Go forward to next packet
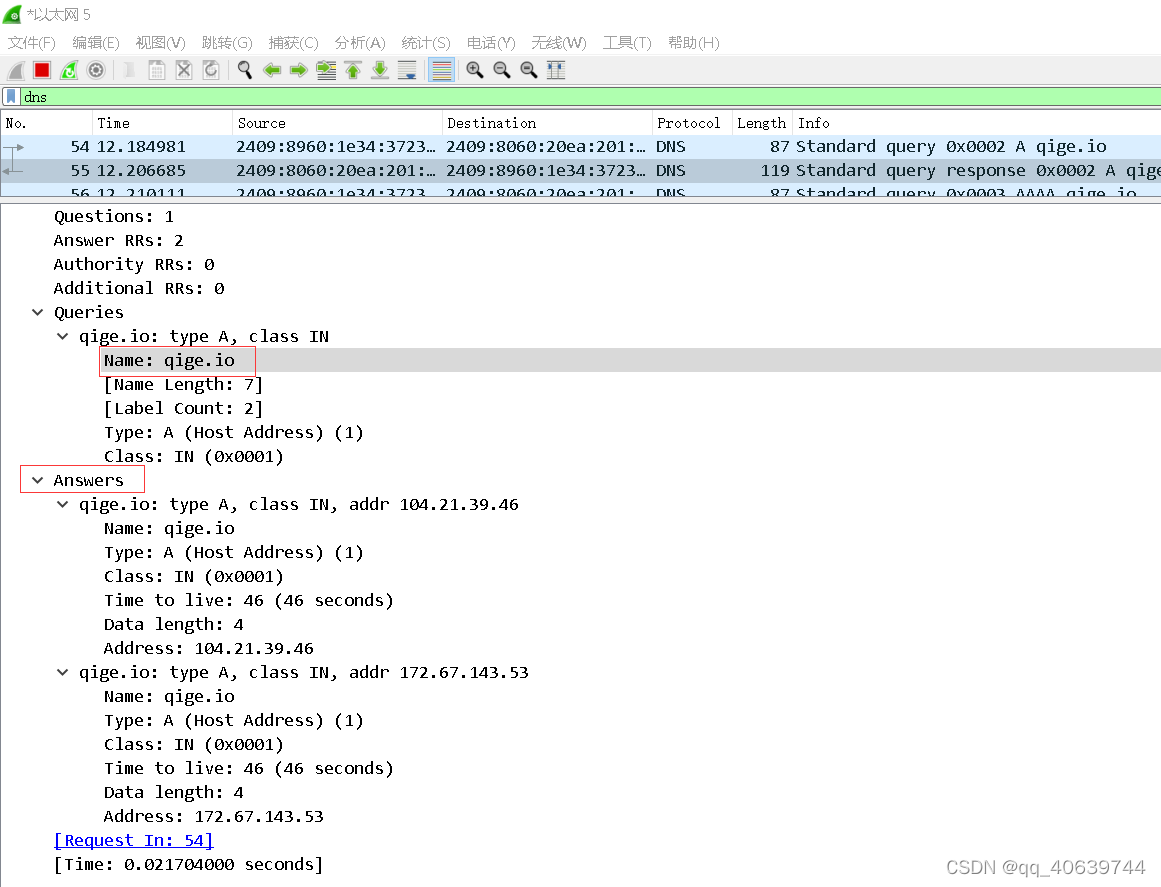Screen dimensions: 1161x887 pos(298,70)
